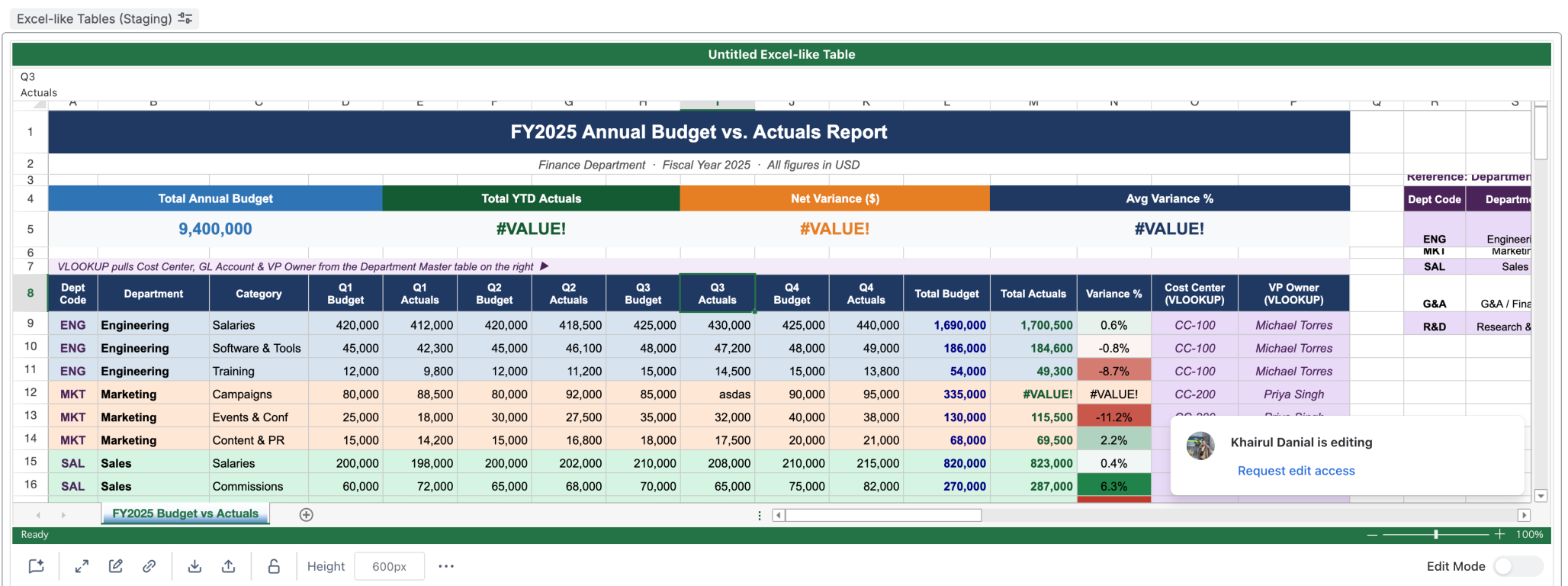Image resolution: width=1568 pixels, height=586 pixels.
Task: Click the horizontal scrollbar right arrow
Action: pos(1524,515)
